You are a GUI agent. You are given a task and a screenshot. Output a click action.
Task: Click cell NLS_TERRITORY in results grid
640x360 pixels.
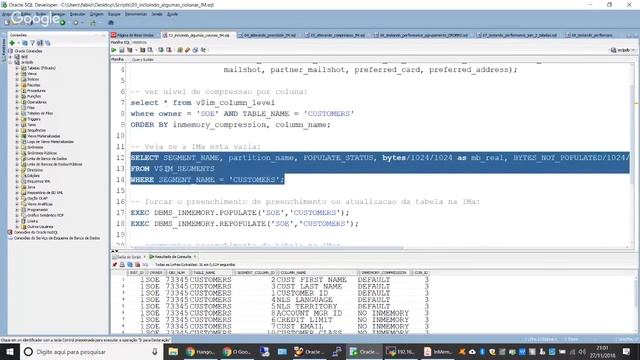pyautogui.click(x=307, y=307)
